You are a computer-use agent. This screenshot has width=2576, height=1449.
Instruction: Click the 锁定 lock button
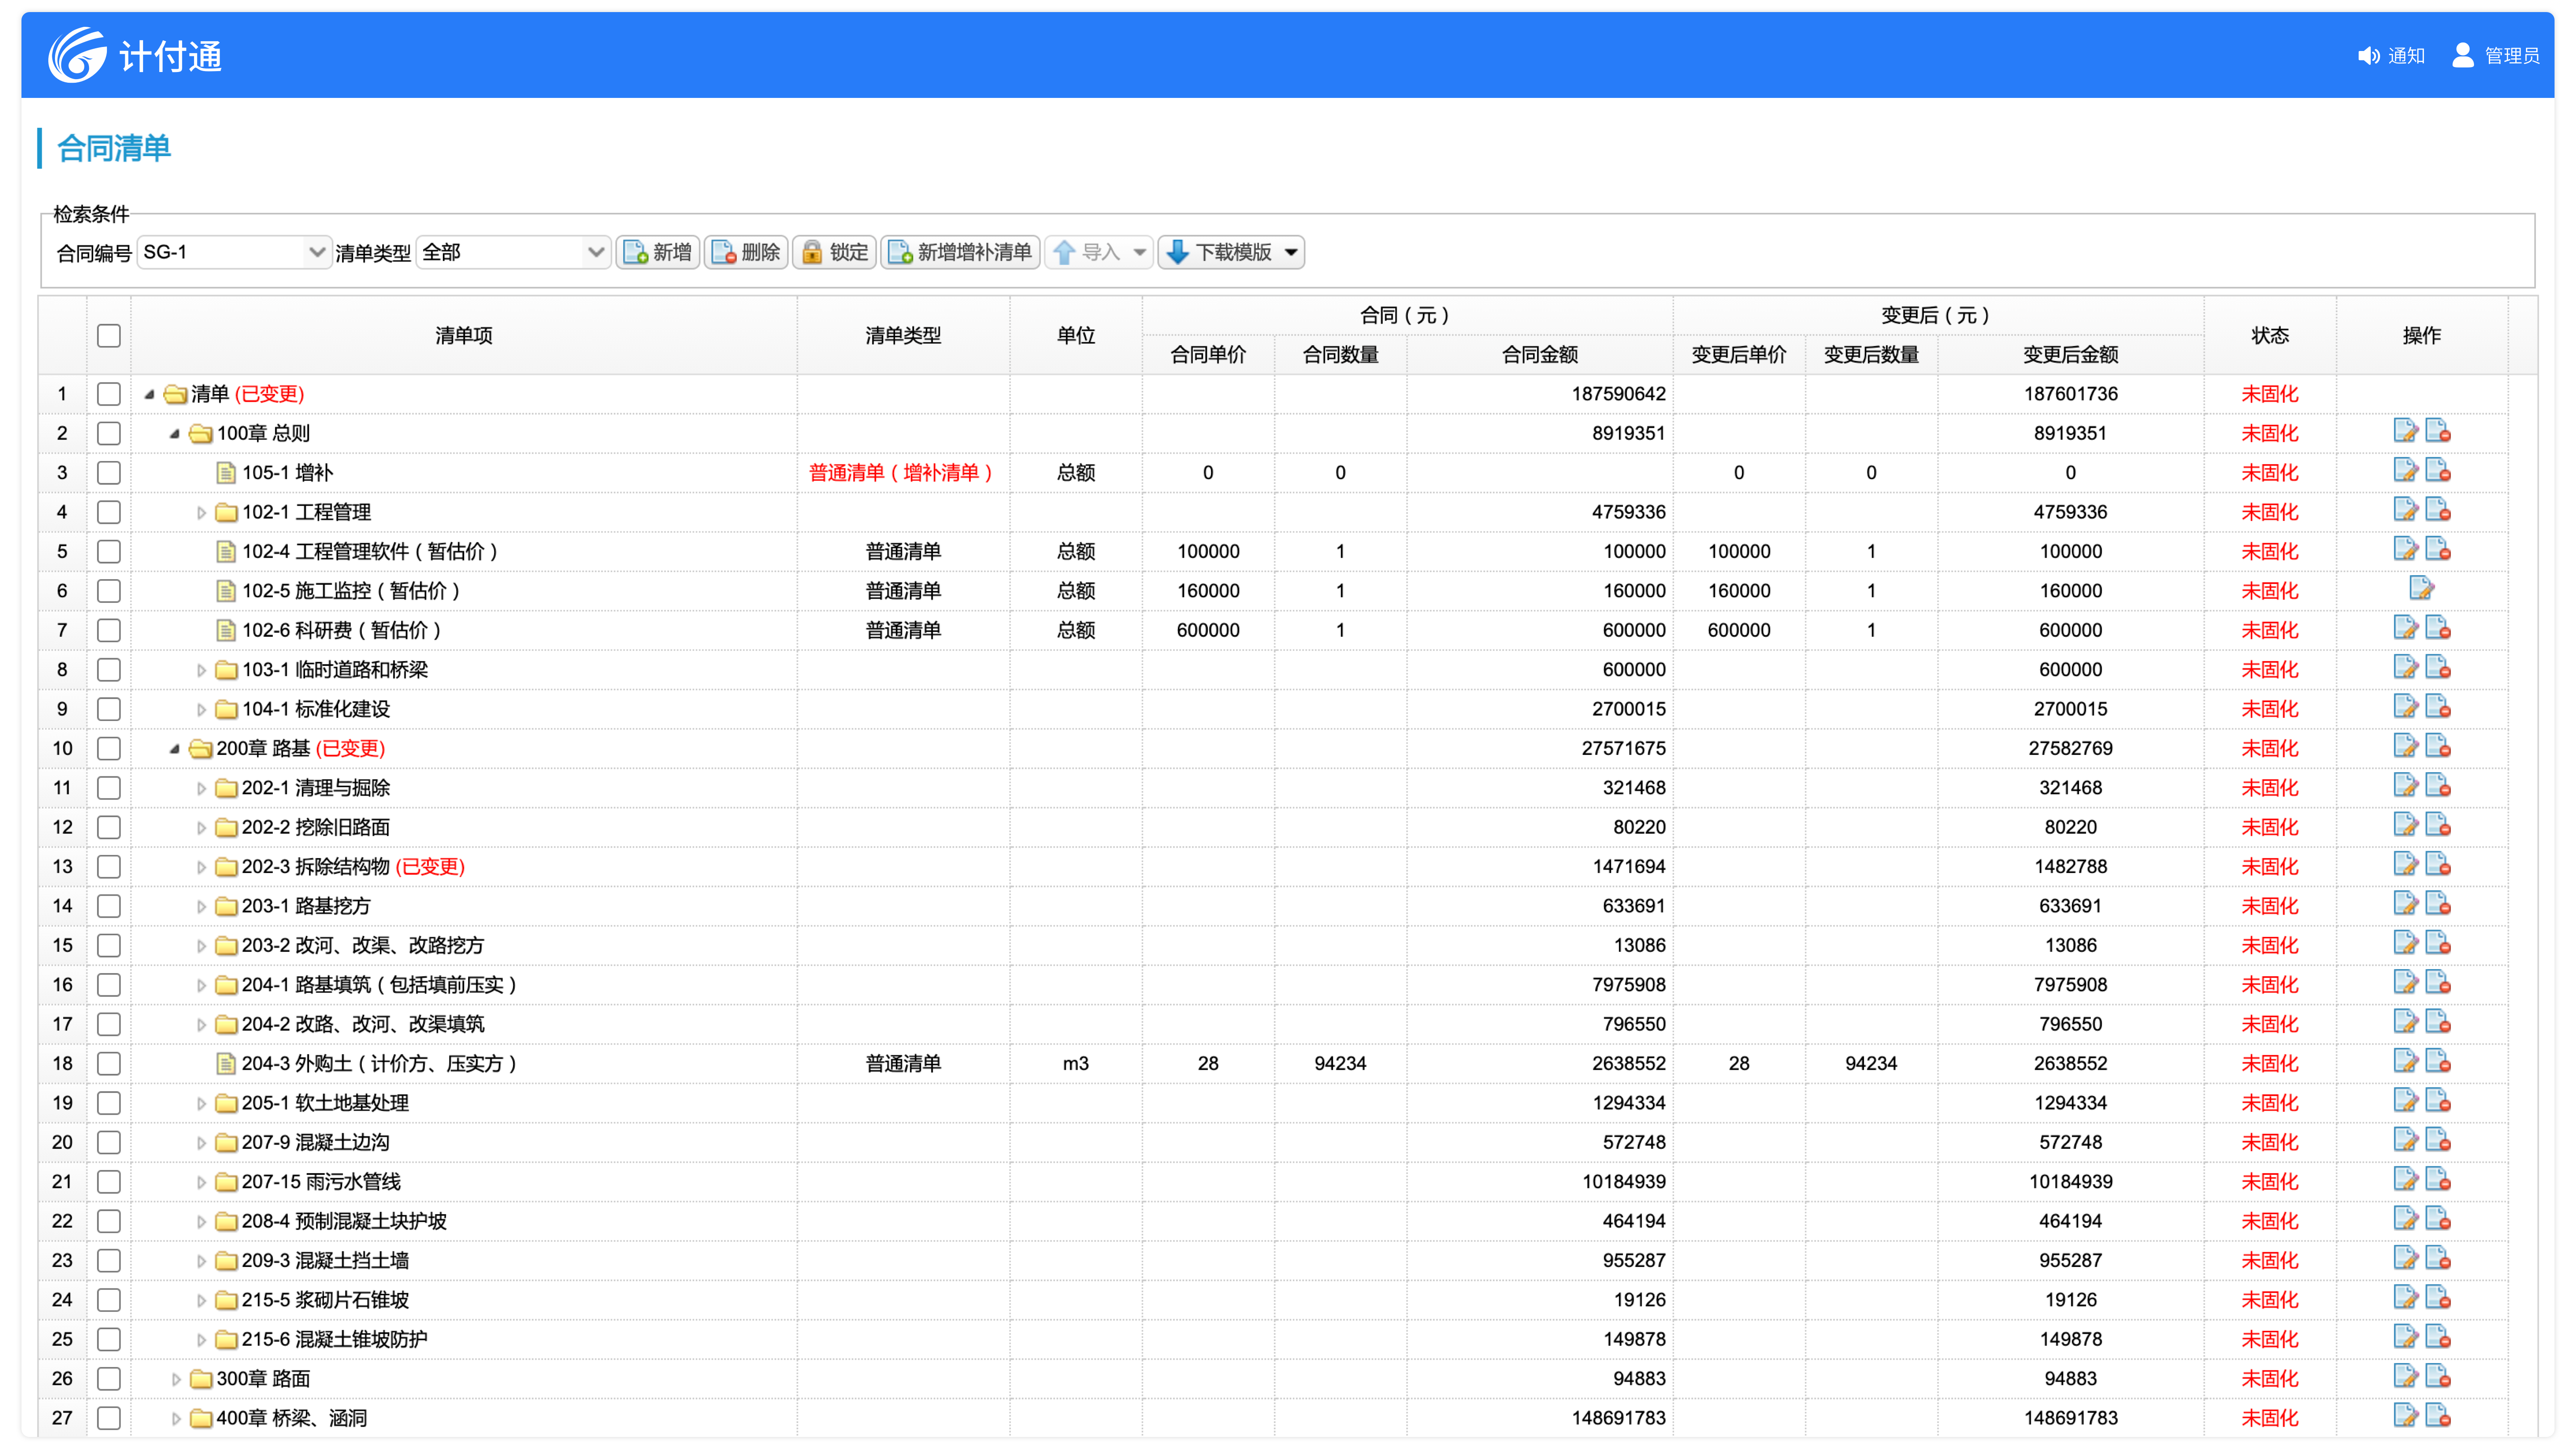(835, 252)
